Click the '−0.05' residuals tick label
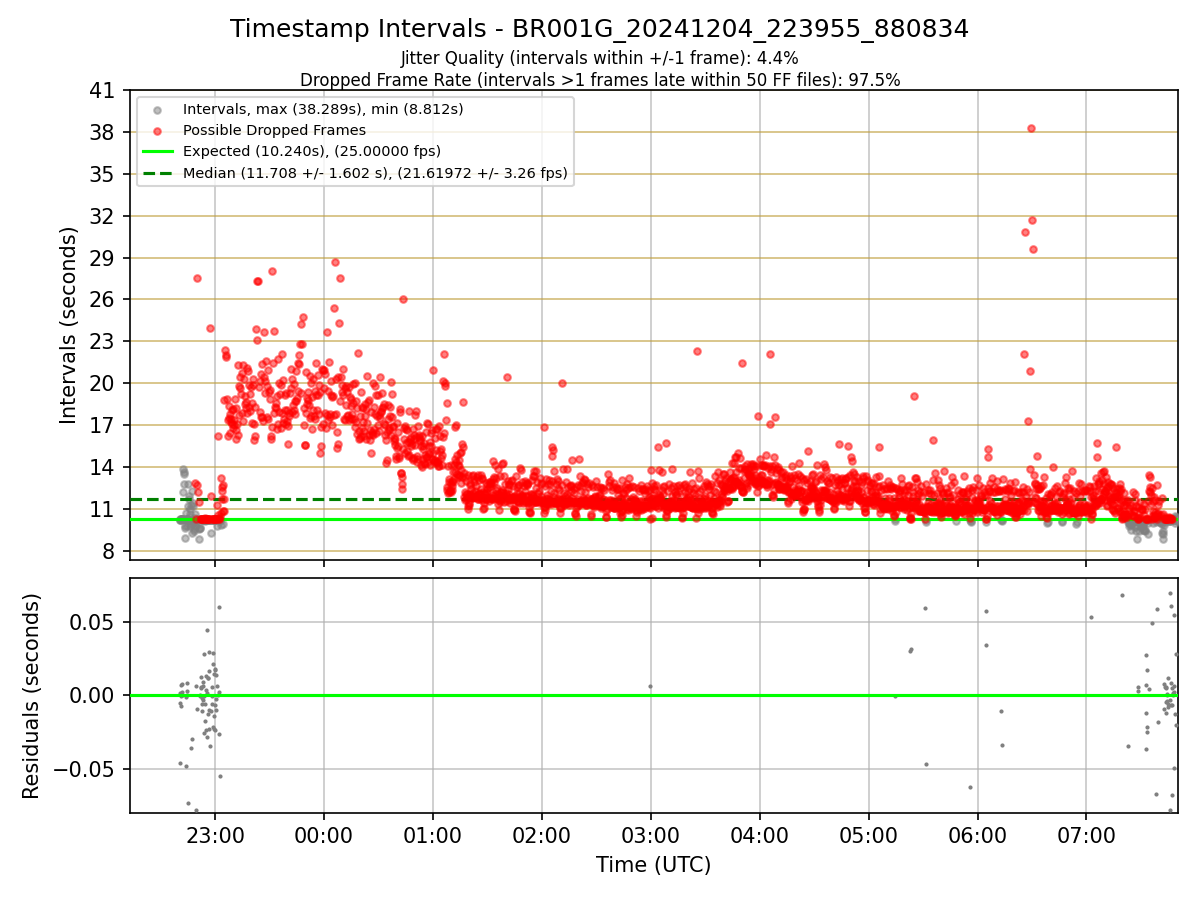 85,770
